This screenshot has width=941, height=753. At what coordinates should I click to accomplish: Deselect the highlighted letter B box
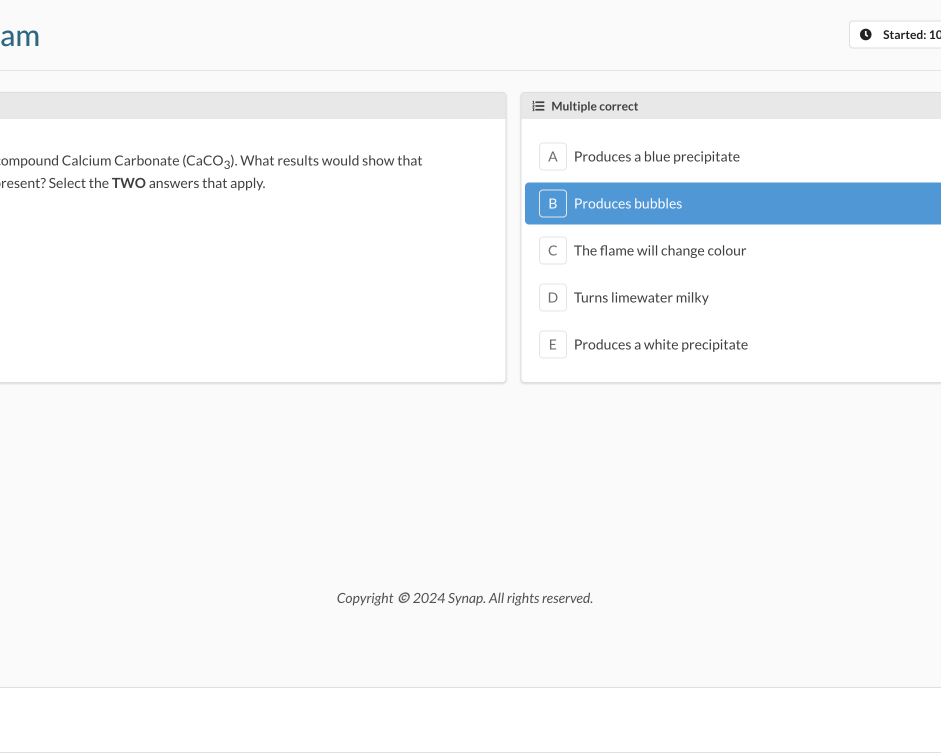552,204
